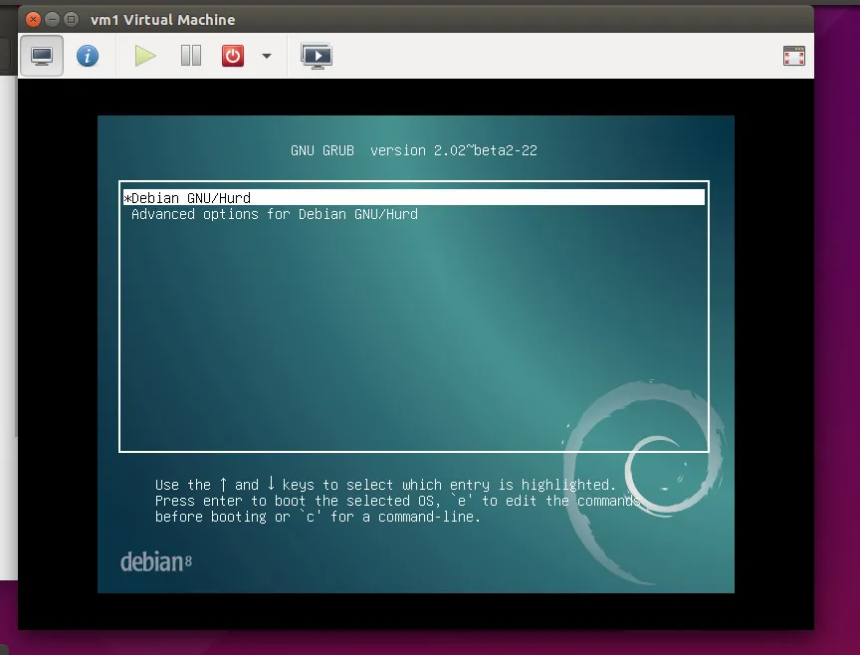Minimize the vm1 Virtual Machine window
The height and width of the screenshot is (655, 860).
(x=52, y=20)
